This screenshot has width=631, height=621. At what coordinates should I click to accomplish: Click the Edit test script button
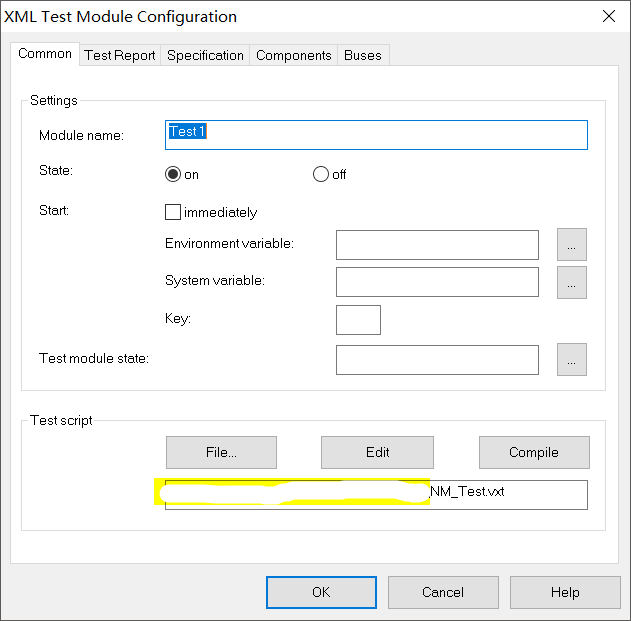[x=377, y=452]
